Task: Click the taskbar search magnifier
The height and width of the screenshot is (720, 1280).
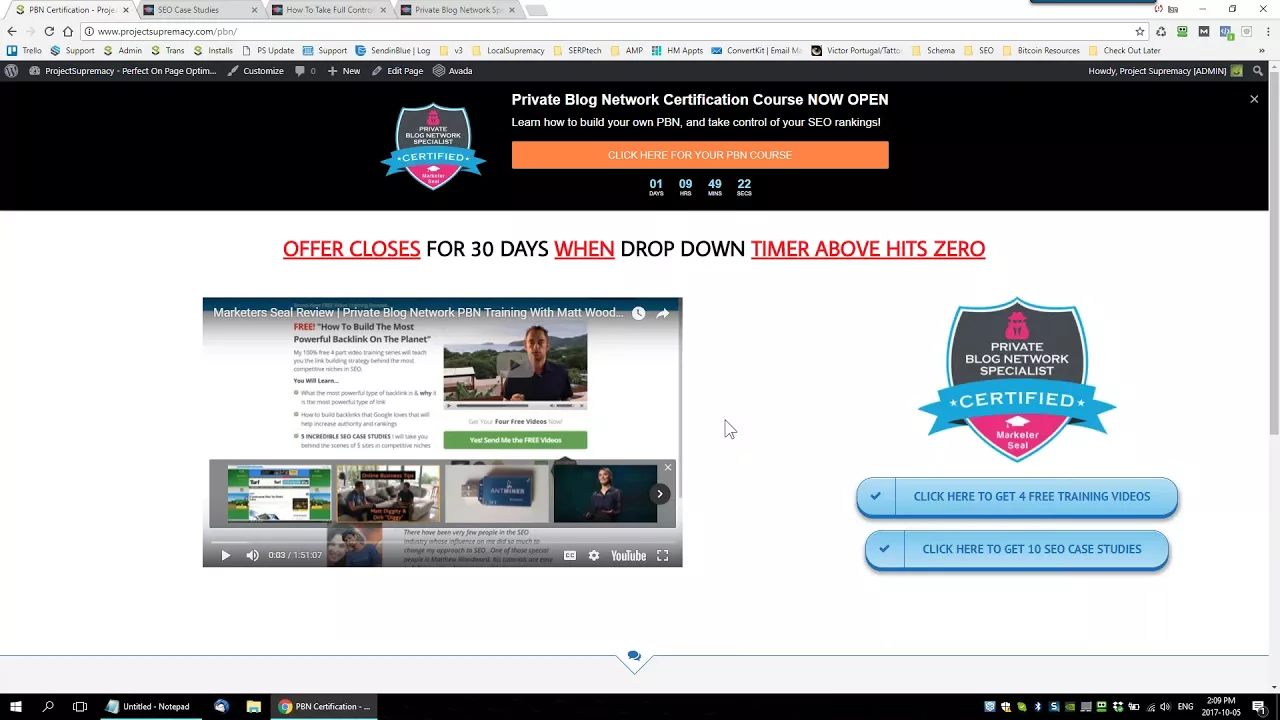Action: tap(47, 707)
